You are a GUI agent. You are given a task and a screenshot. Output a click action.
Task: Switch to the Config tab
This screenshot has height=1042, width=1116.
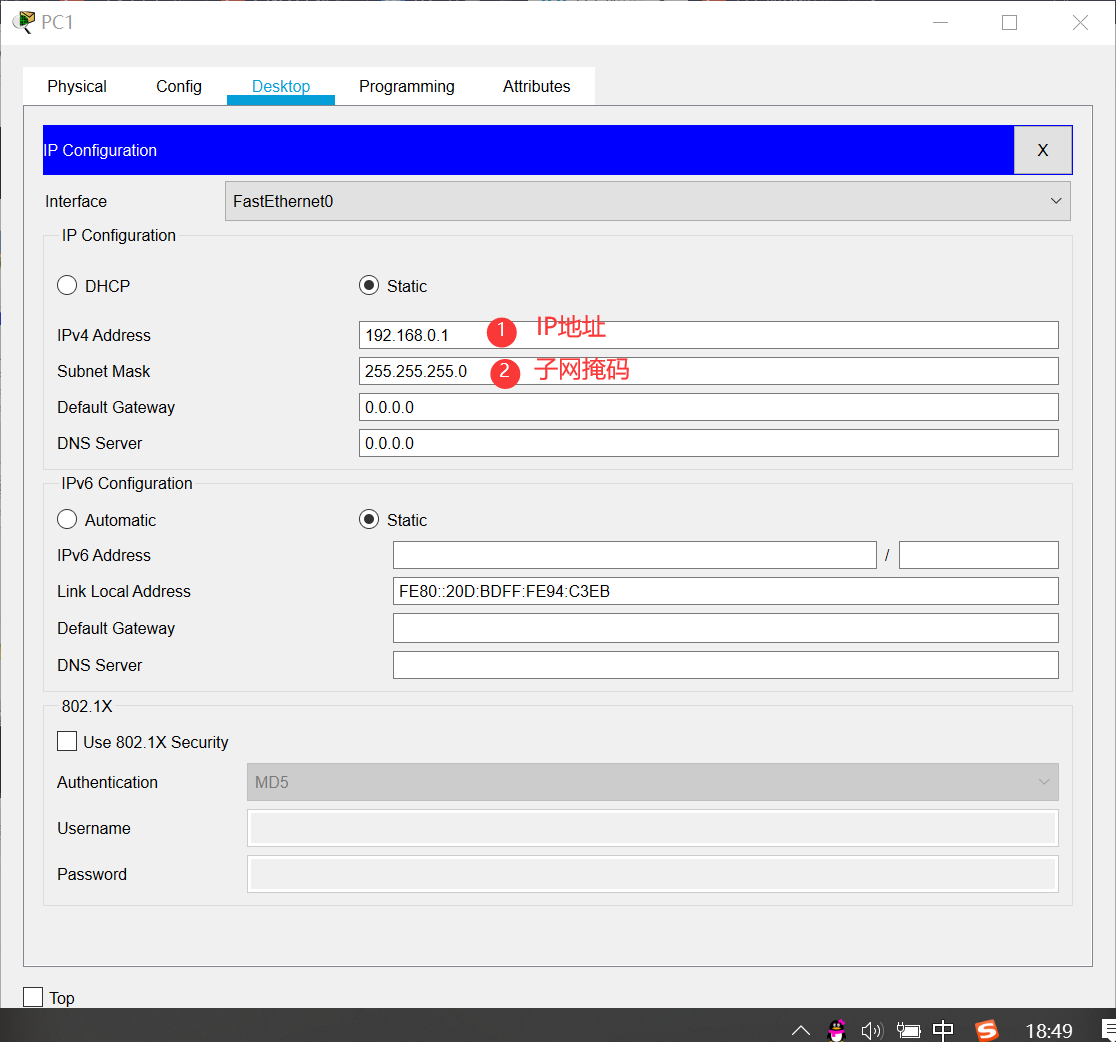coord(178,86)
